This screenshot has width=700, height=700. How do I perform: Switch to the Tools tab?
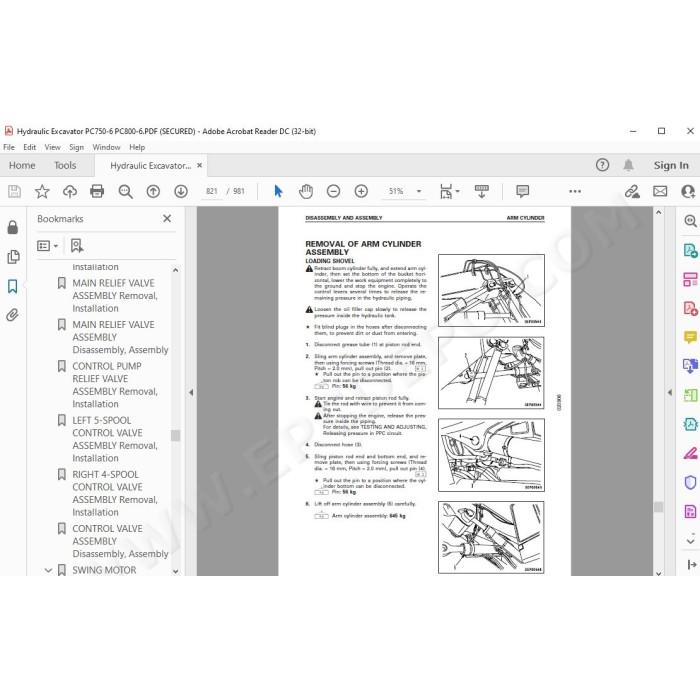tap(65, 166)
